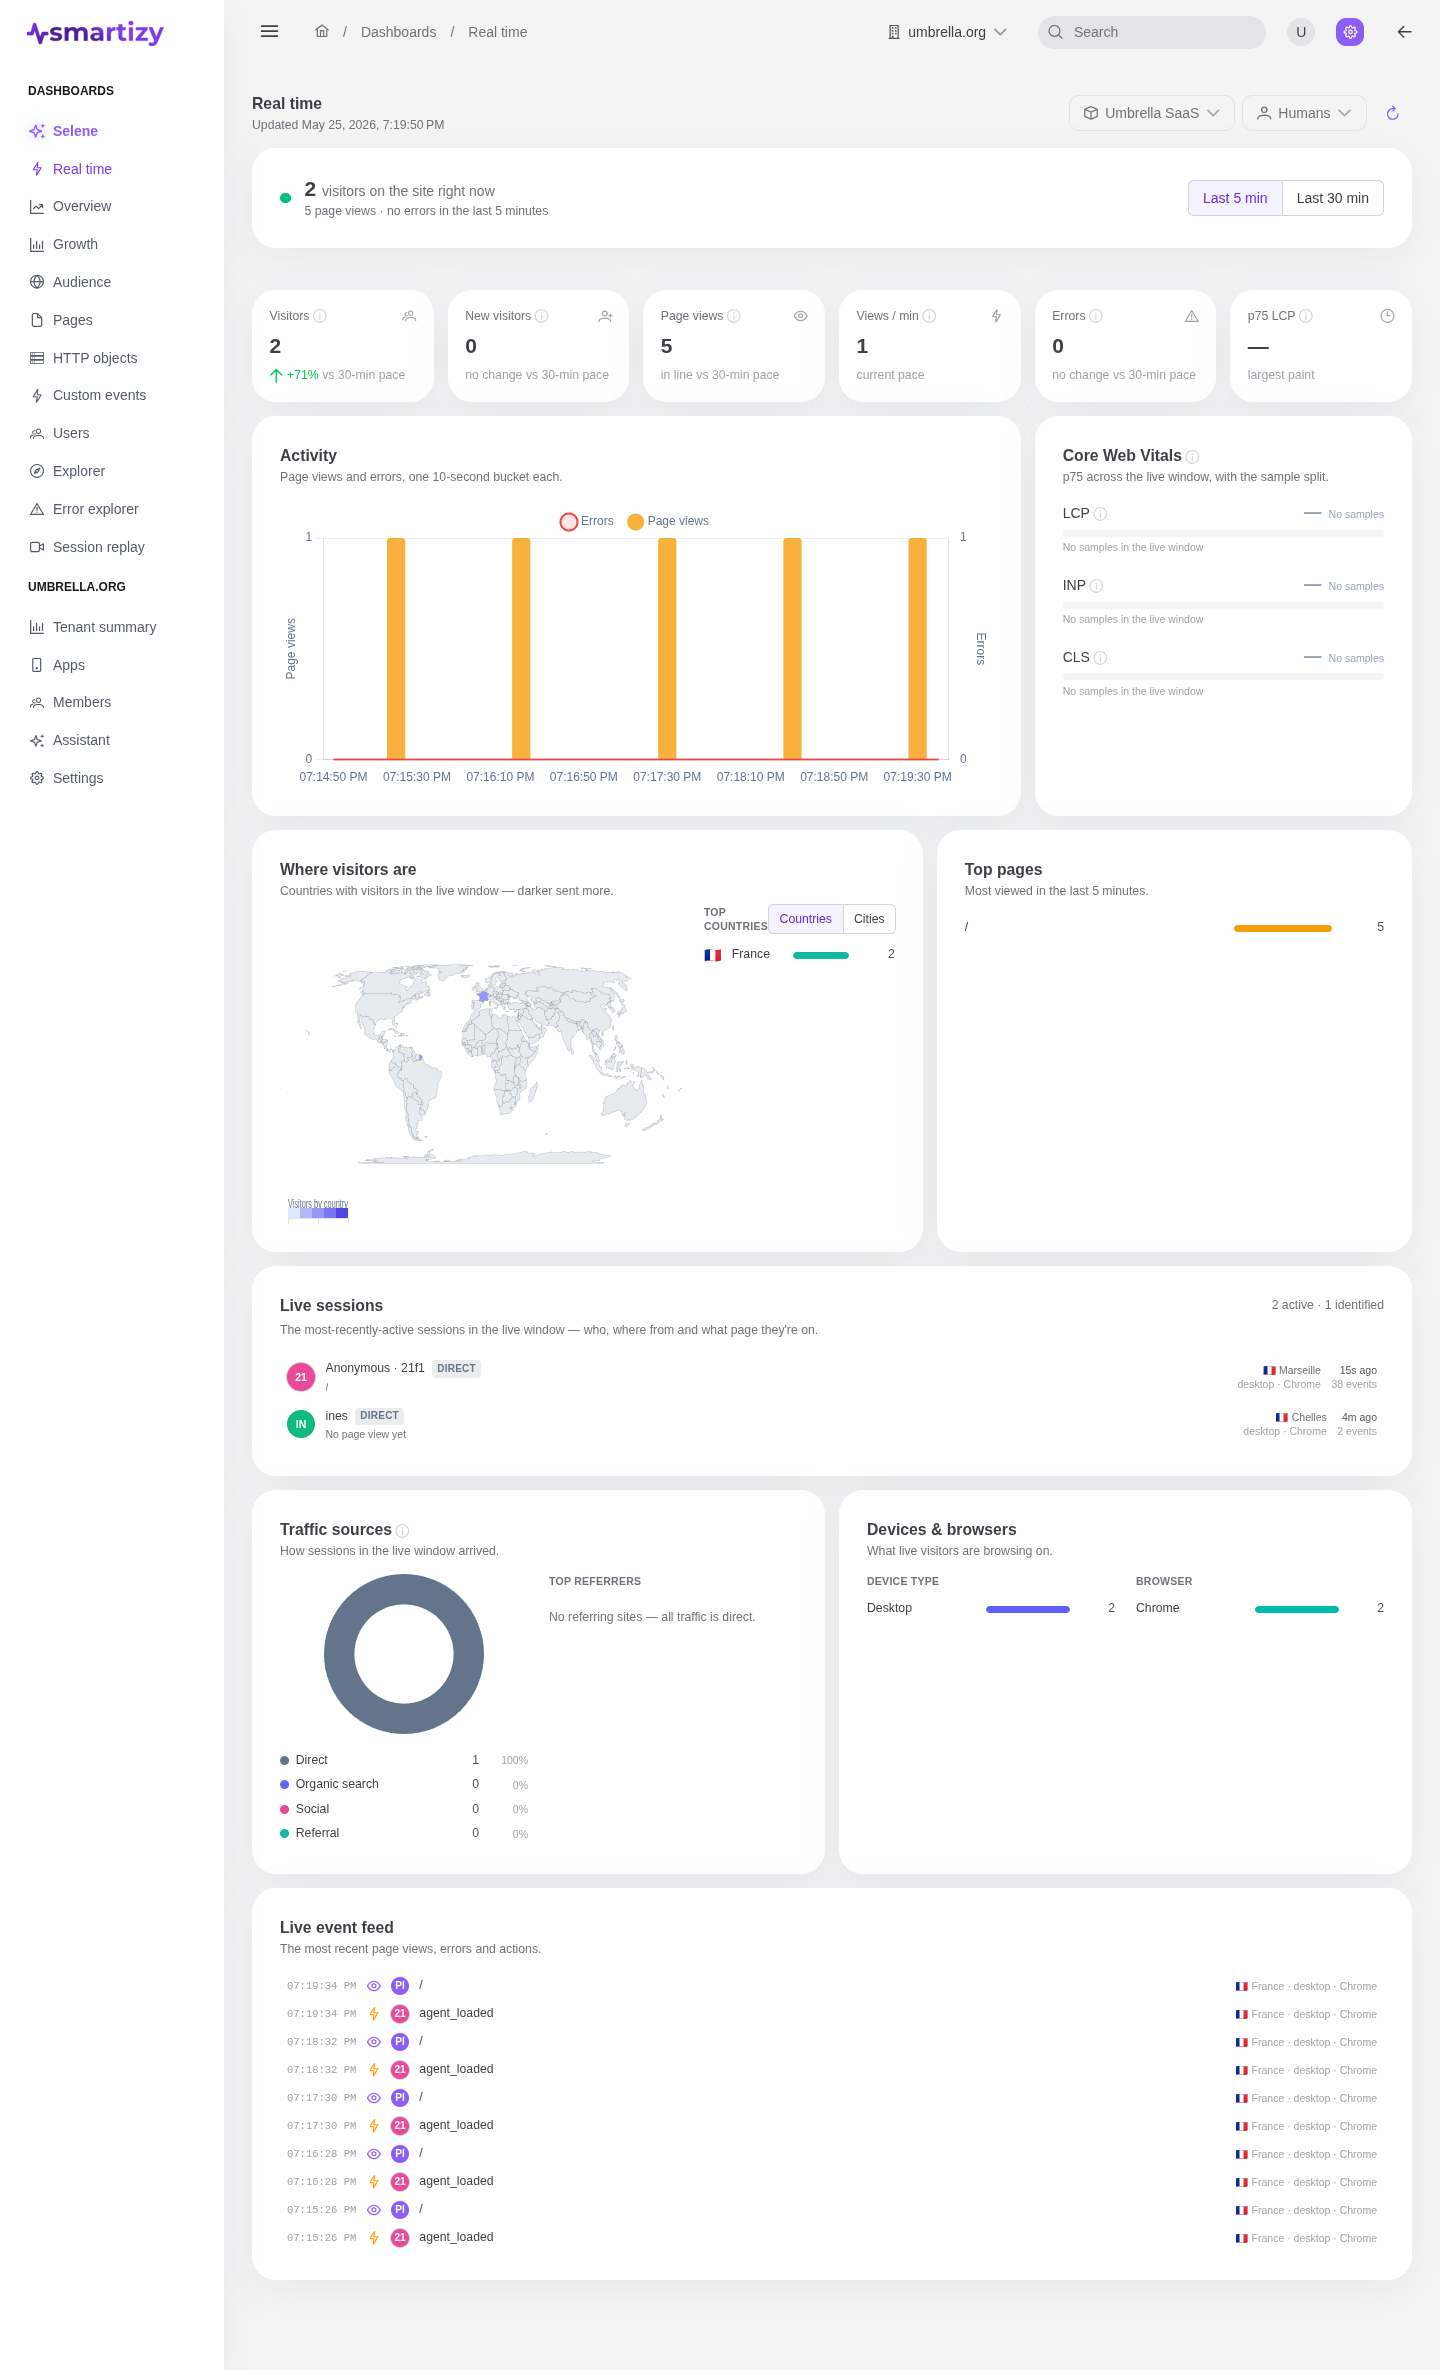
Task: Click the France teal progress bar
Action: 821,955
